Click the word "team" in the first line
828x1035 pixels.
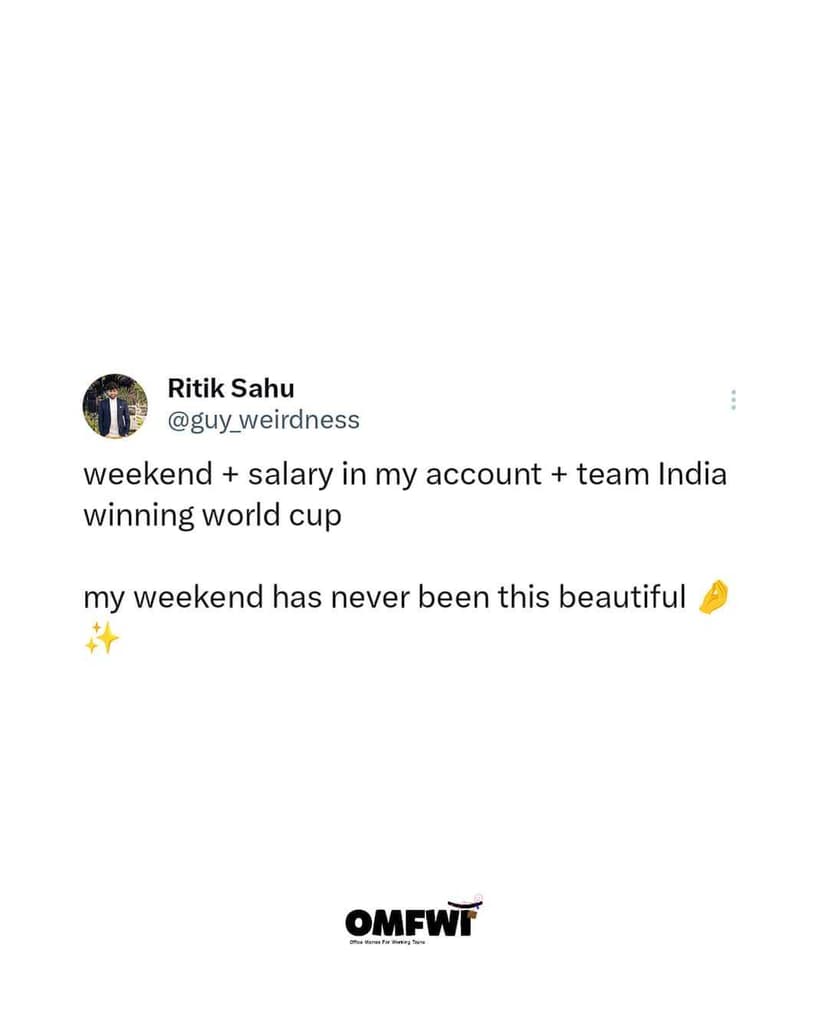613,475
